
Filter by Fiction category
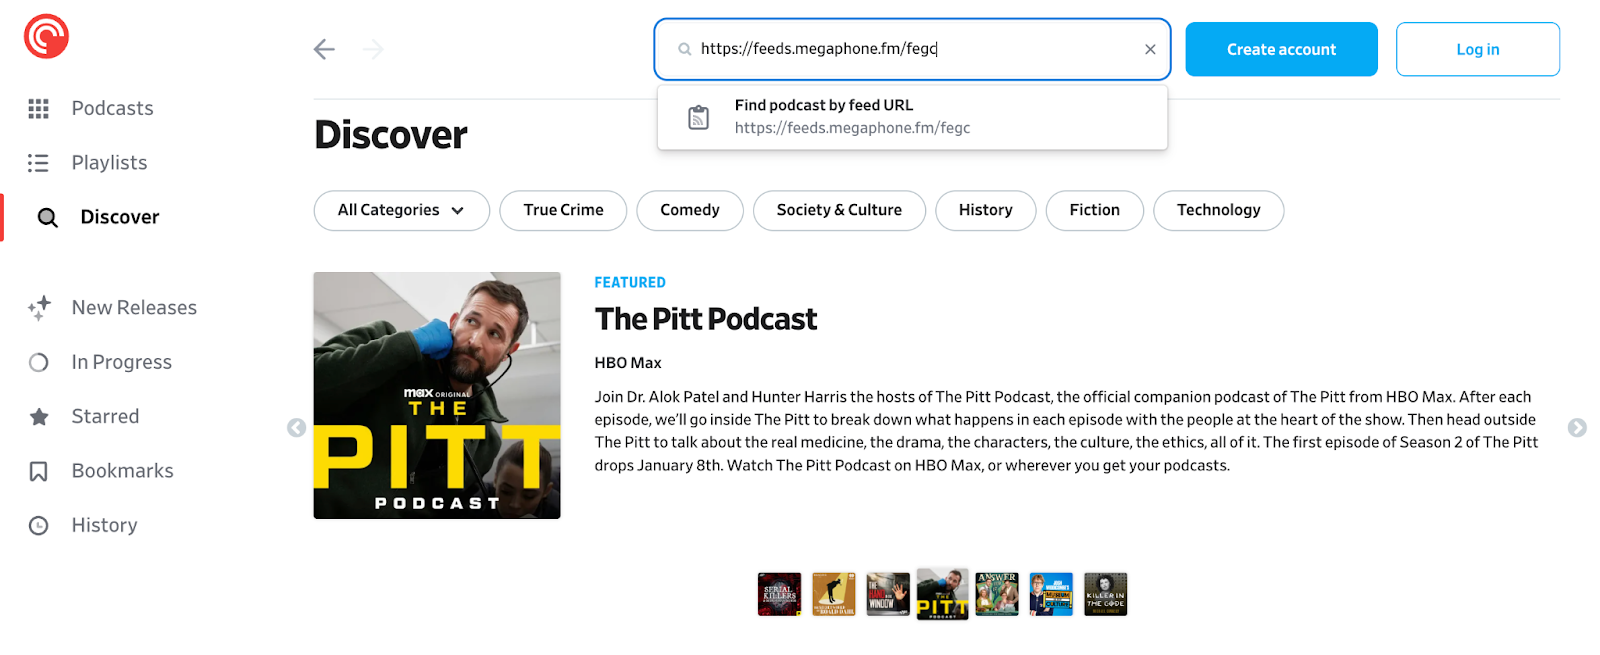1095,210
